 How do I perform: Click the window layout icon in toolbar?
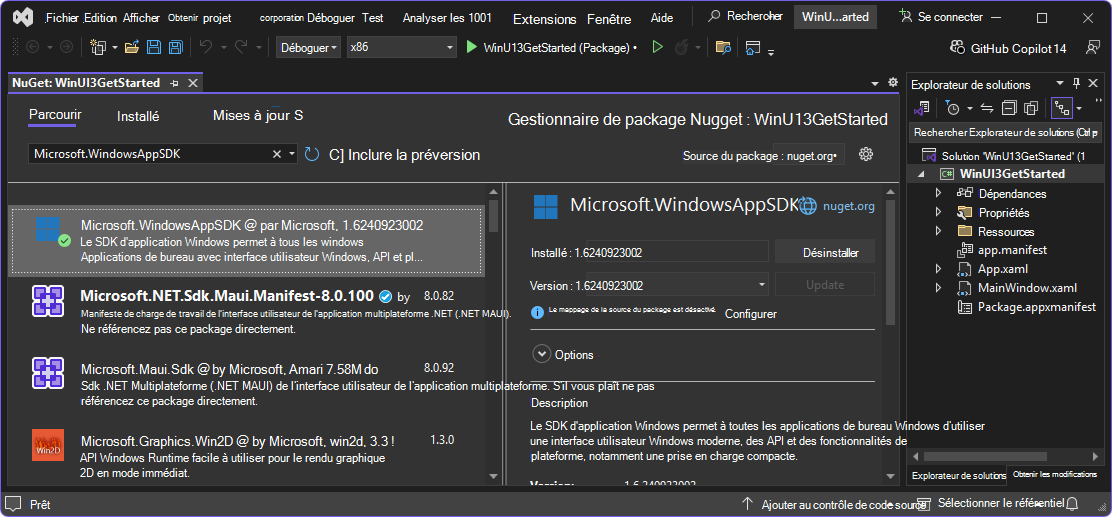click(752, 48)
